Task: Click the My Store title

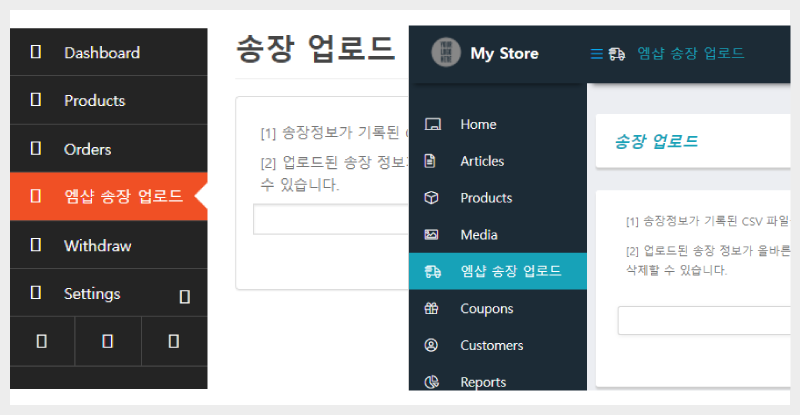Action: pos(504,53)
